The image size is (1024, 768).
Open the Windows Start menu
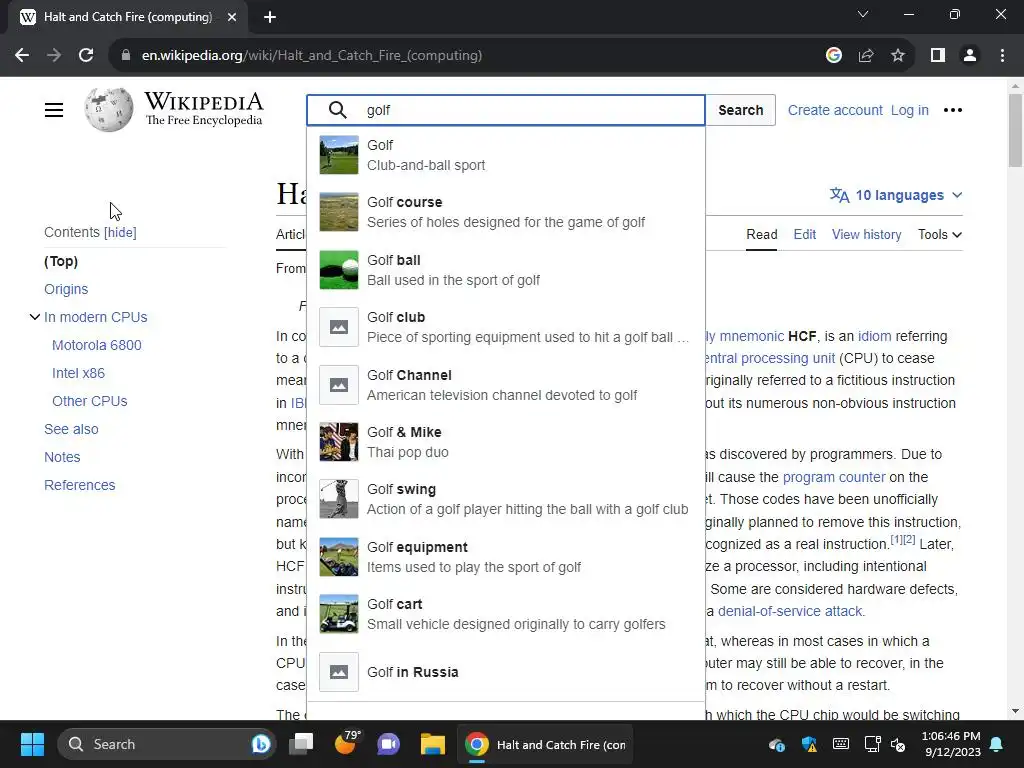(32, 744)
